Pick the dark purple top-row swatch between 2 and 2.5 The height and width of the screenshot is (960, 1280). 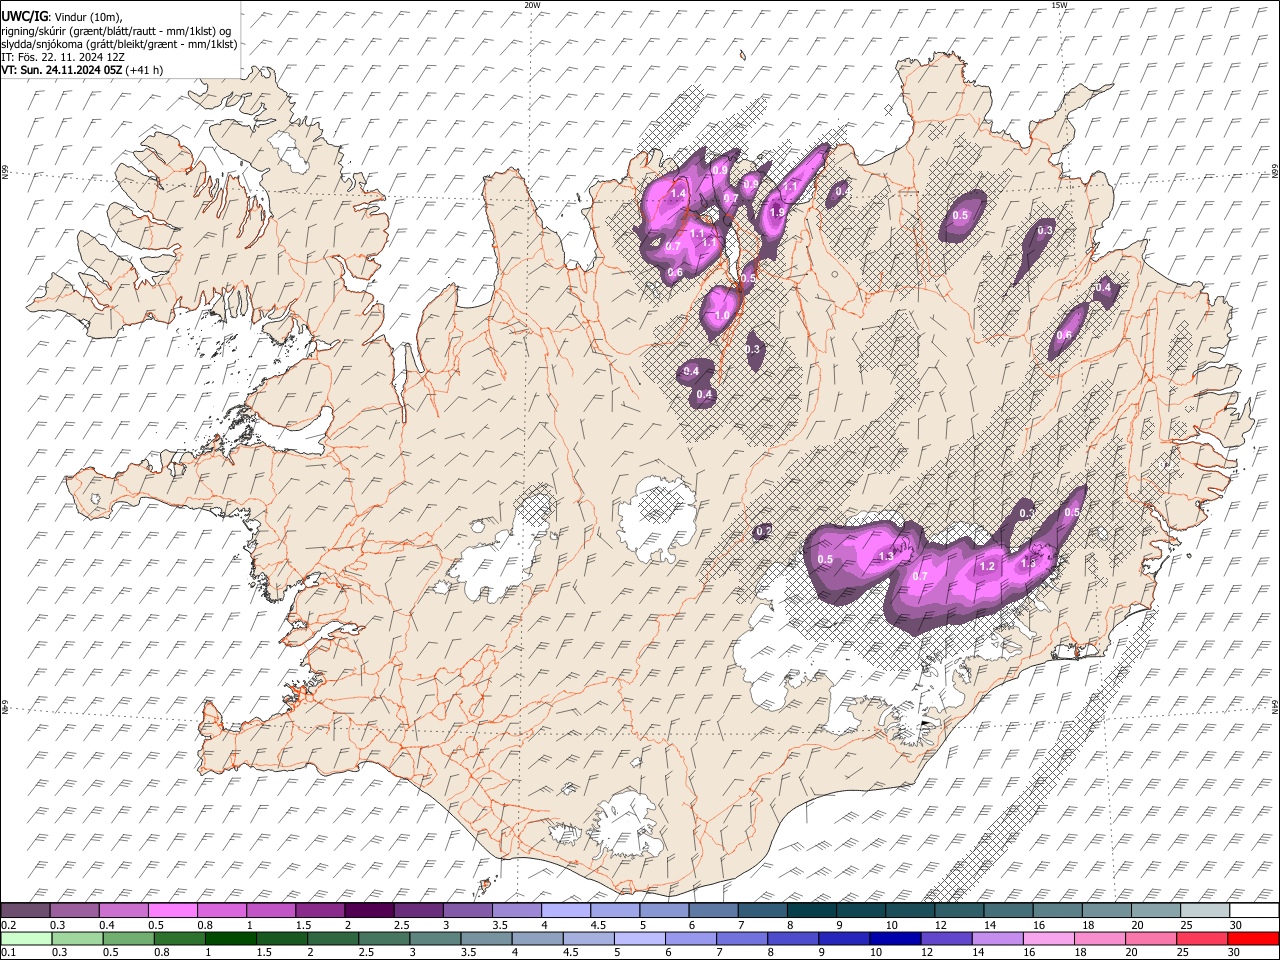369,911
